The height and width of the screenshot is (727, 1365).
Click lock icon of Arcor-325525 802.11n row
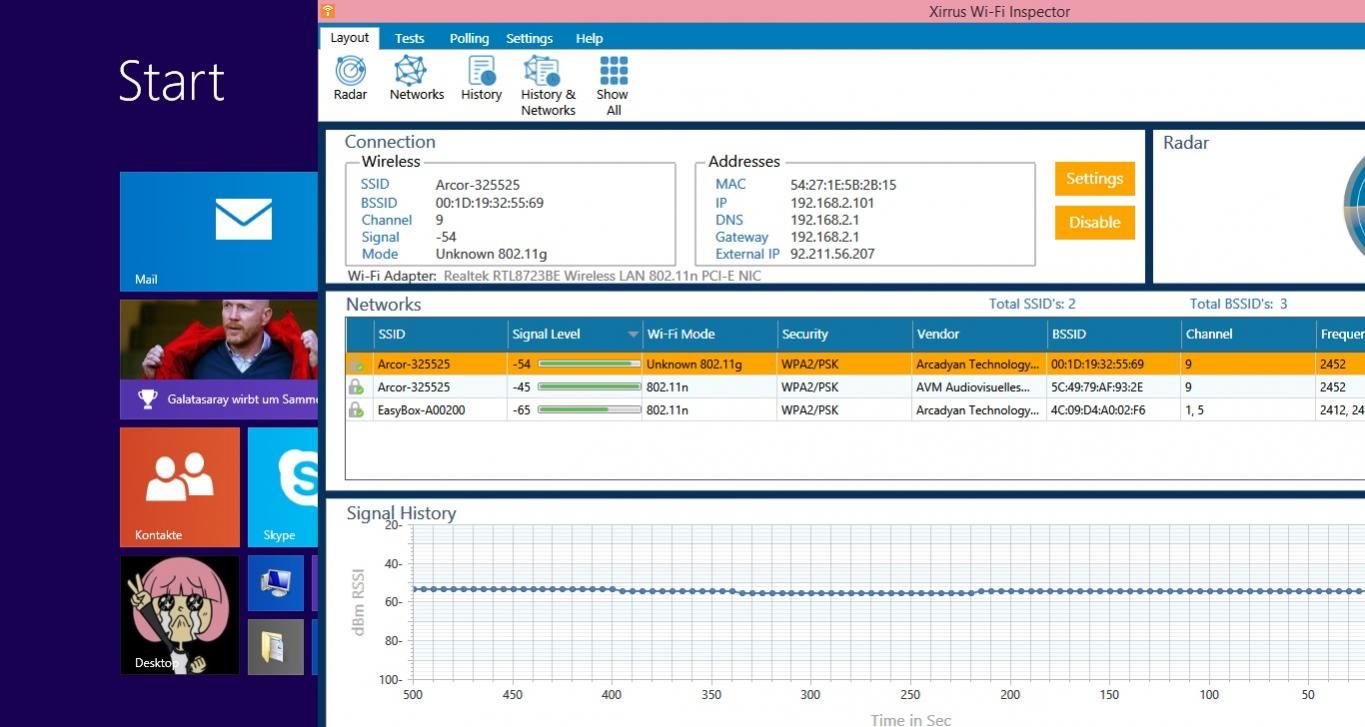pos(356,387)
